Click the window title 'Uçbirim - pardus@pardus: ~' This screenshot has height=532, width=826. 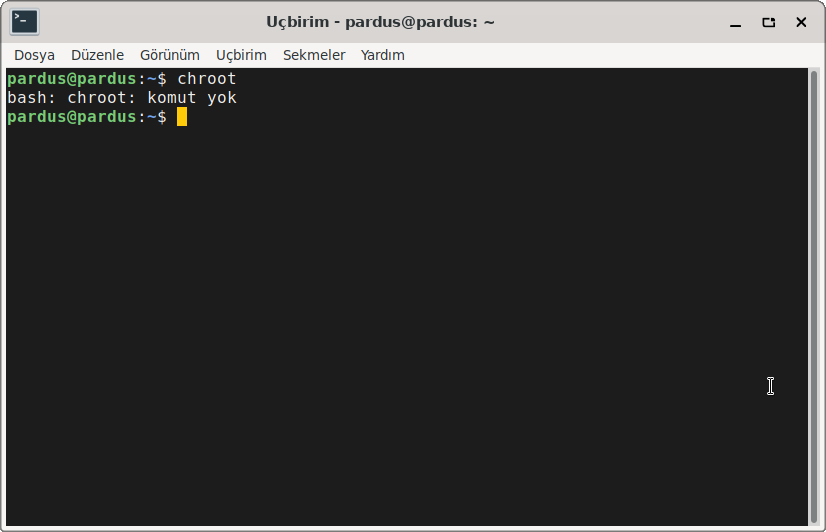pos(380,22)
